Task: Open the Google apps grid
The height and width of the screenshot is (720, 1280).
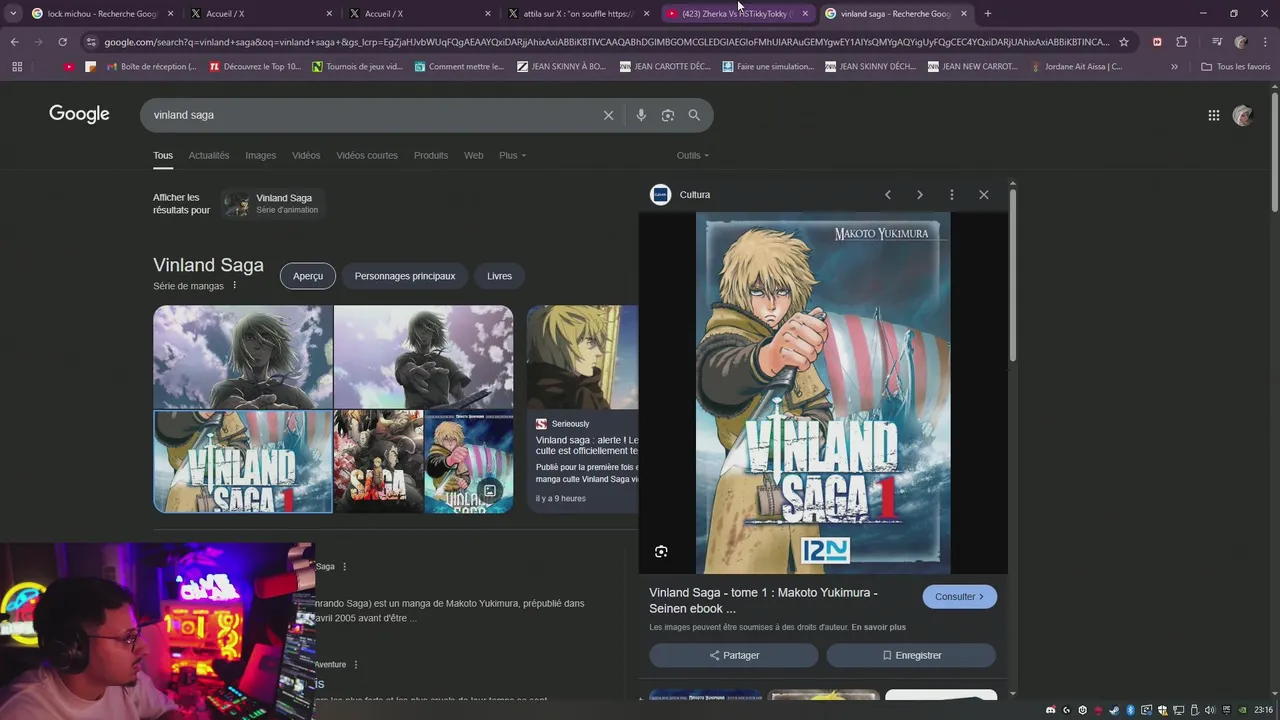Action: (x=1213, y=115)
